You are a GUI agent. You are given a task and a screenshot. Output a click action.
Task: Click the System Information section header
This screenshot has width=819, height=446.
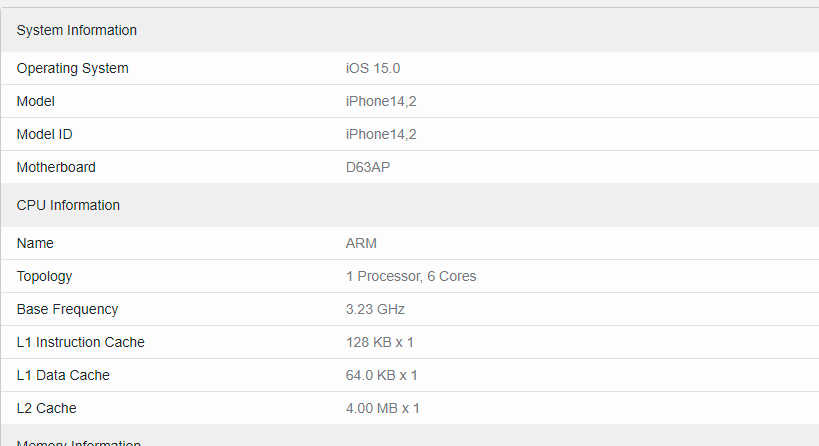pos(77,30)
